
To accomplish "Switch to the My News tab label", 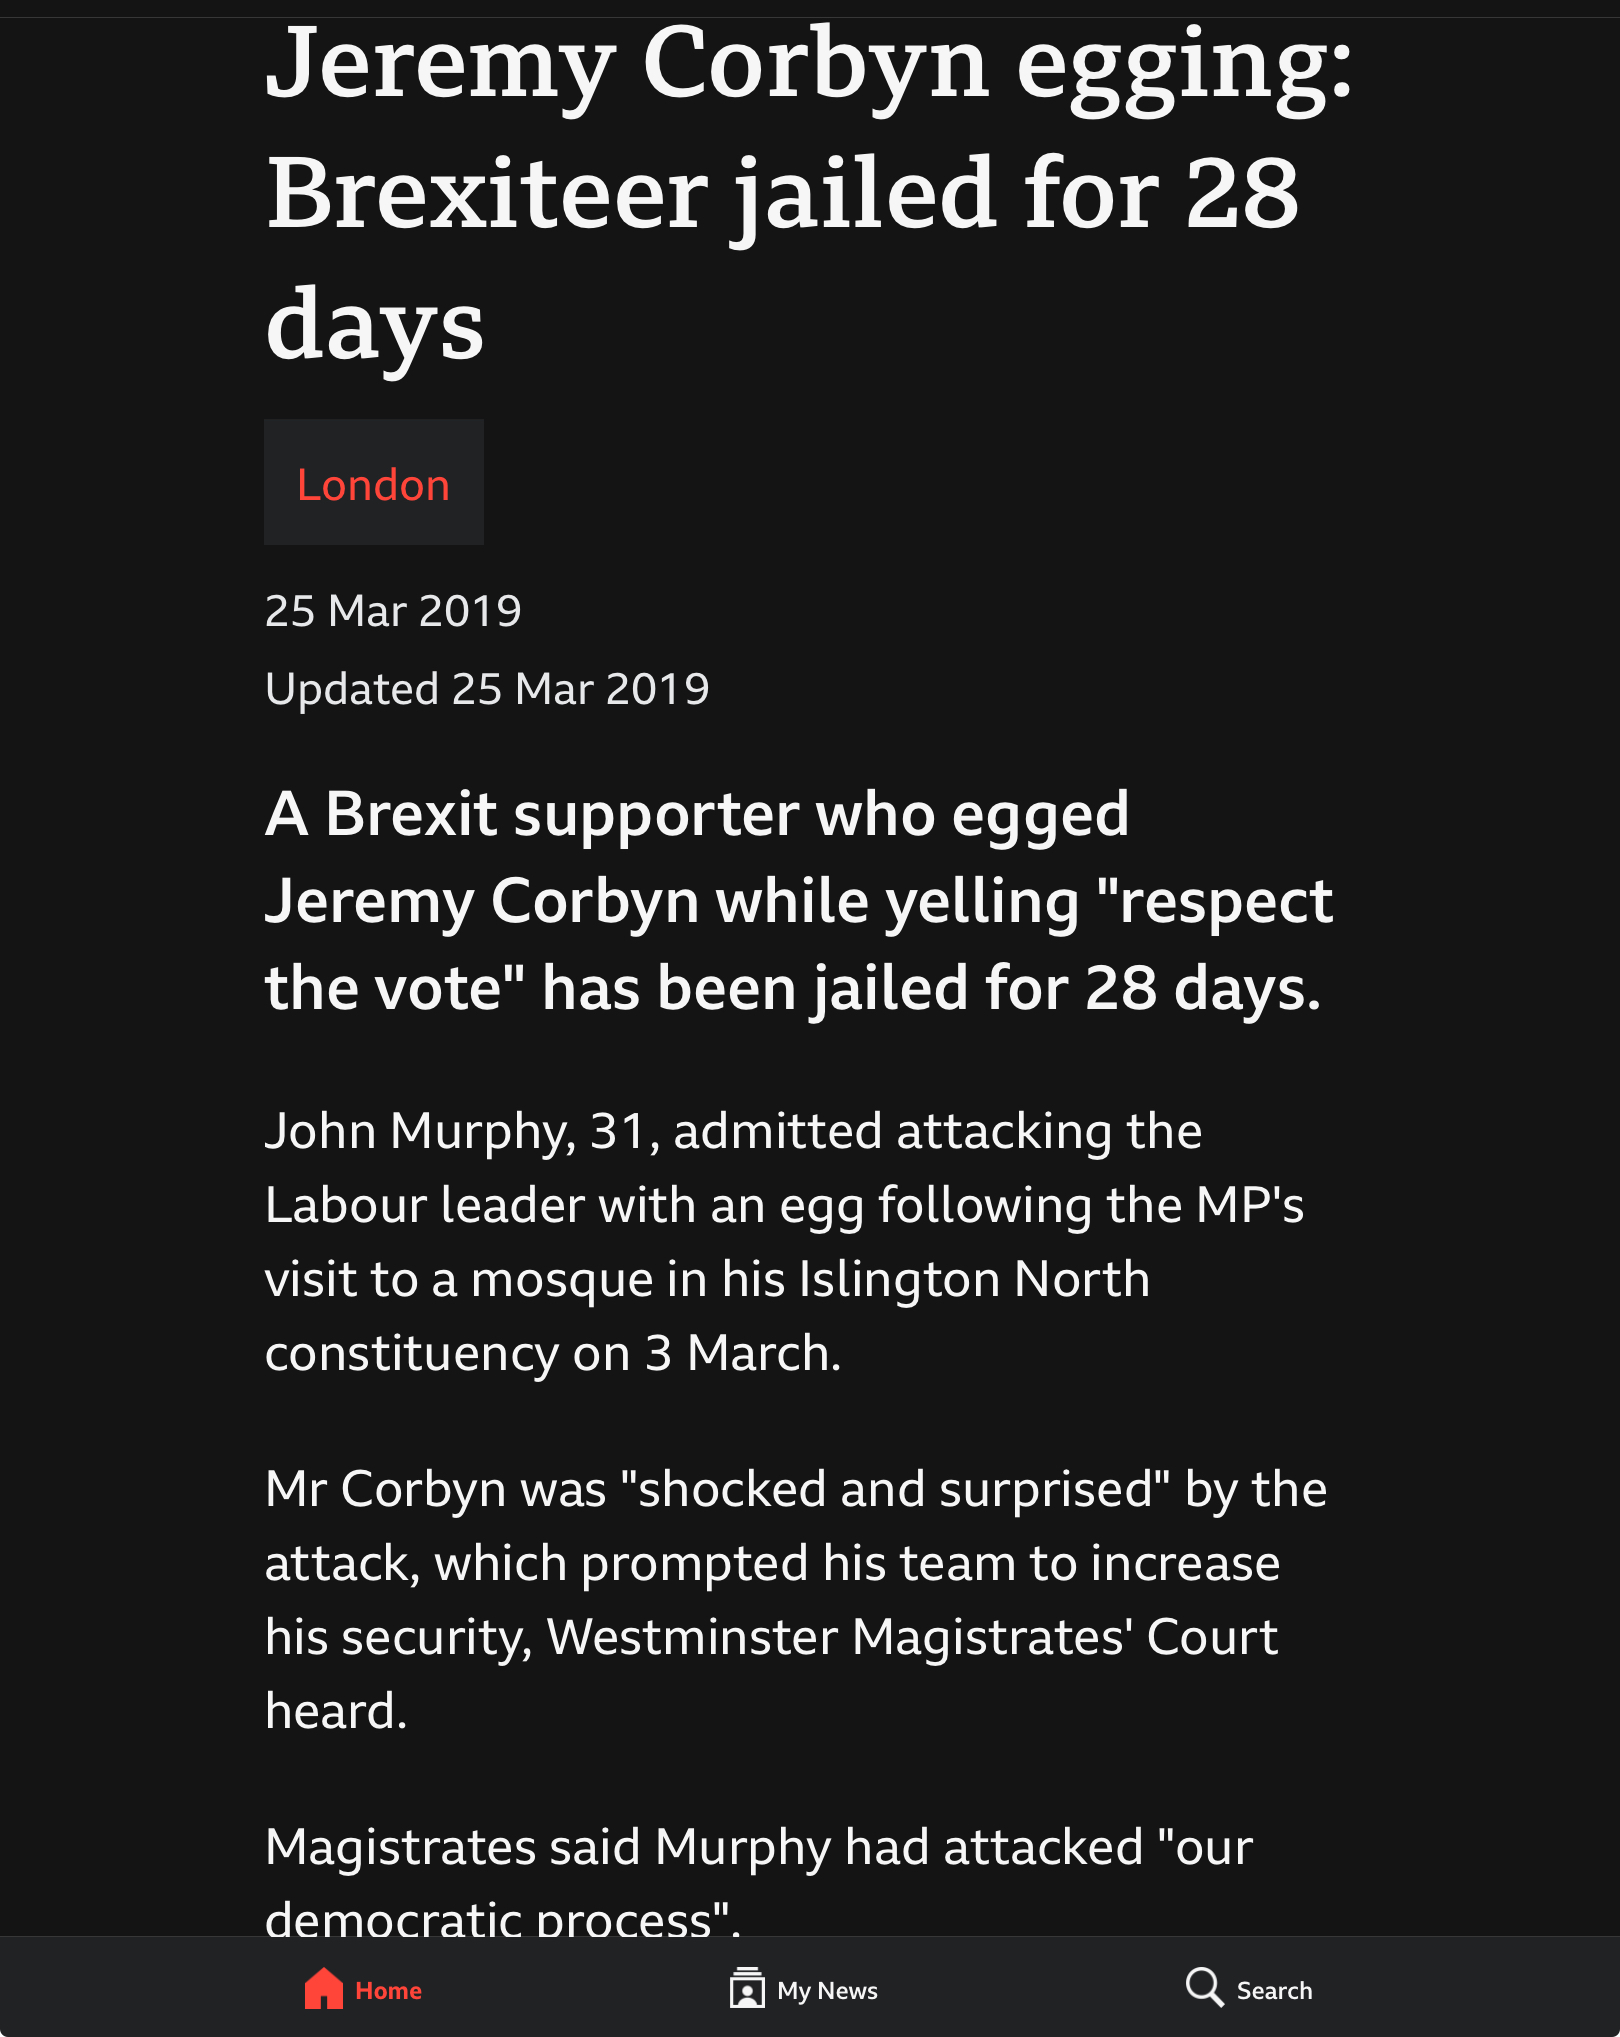I will point(828,1990).
